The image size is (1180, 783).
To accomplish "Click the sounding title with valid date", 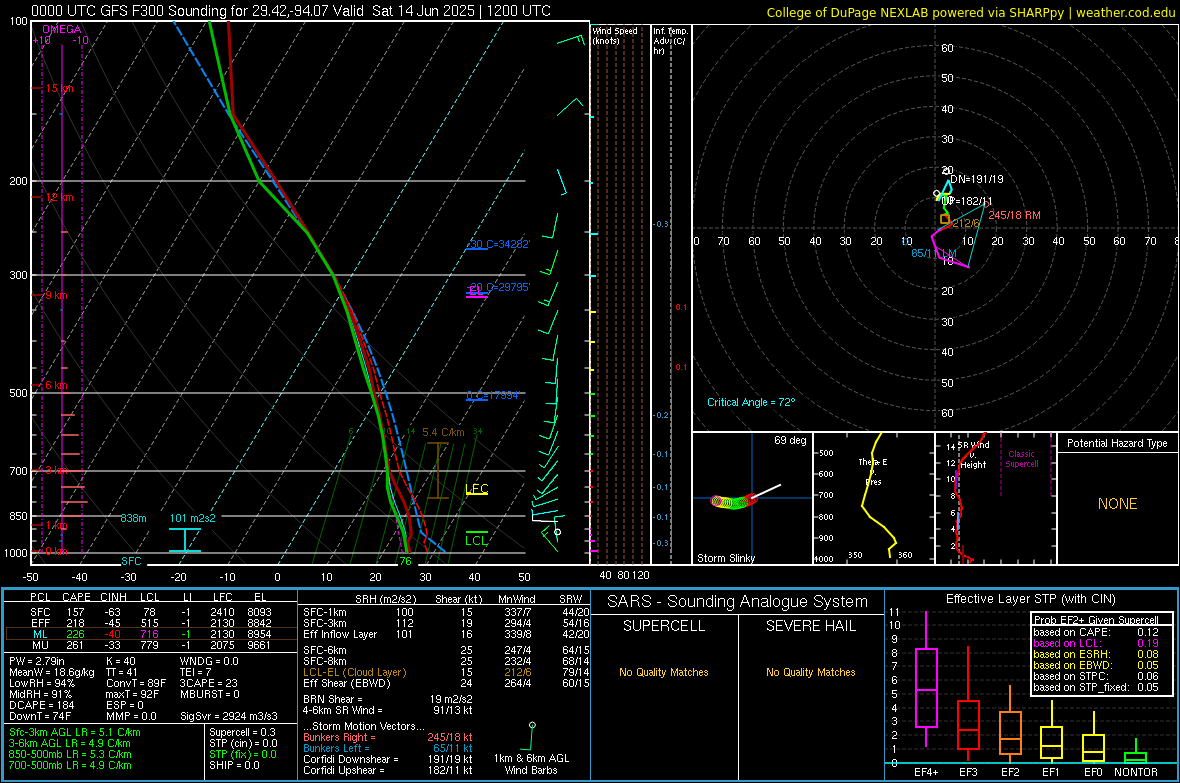I will click(x=290, y=11).
